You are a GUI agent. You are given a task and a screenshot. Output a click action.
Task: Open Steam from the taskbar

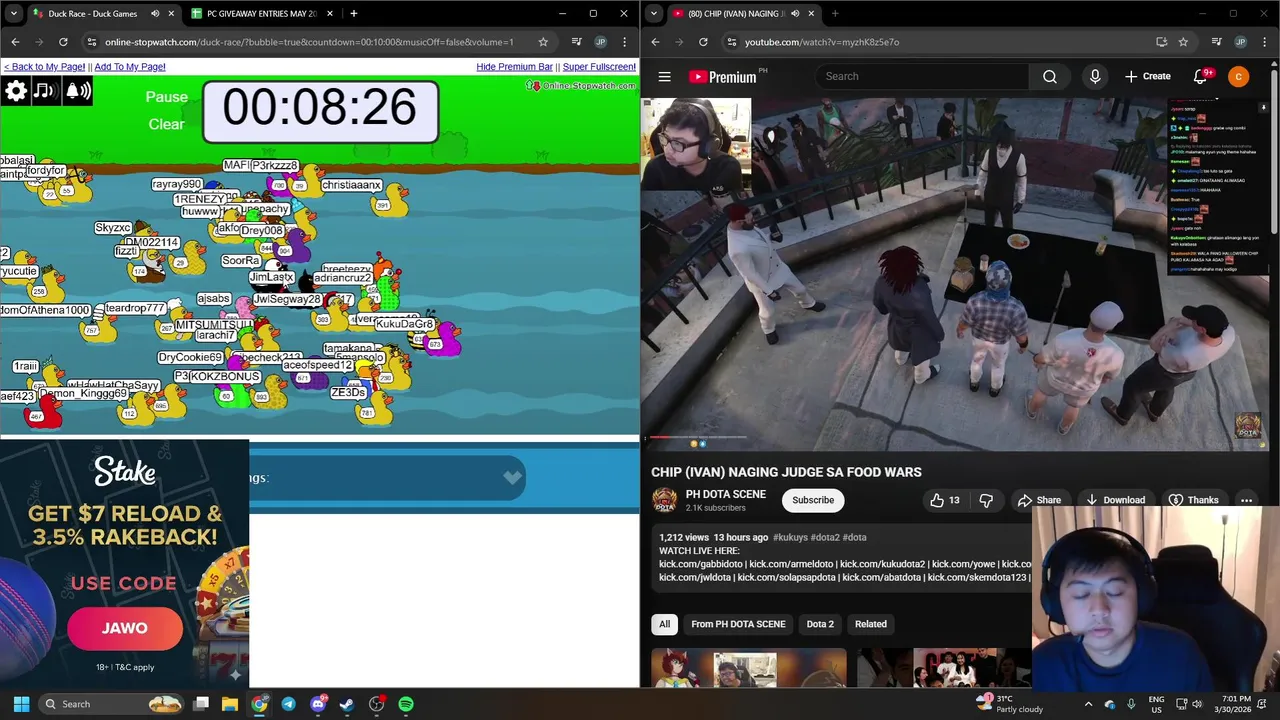click(347, 704)
